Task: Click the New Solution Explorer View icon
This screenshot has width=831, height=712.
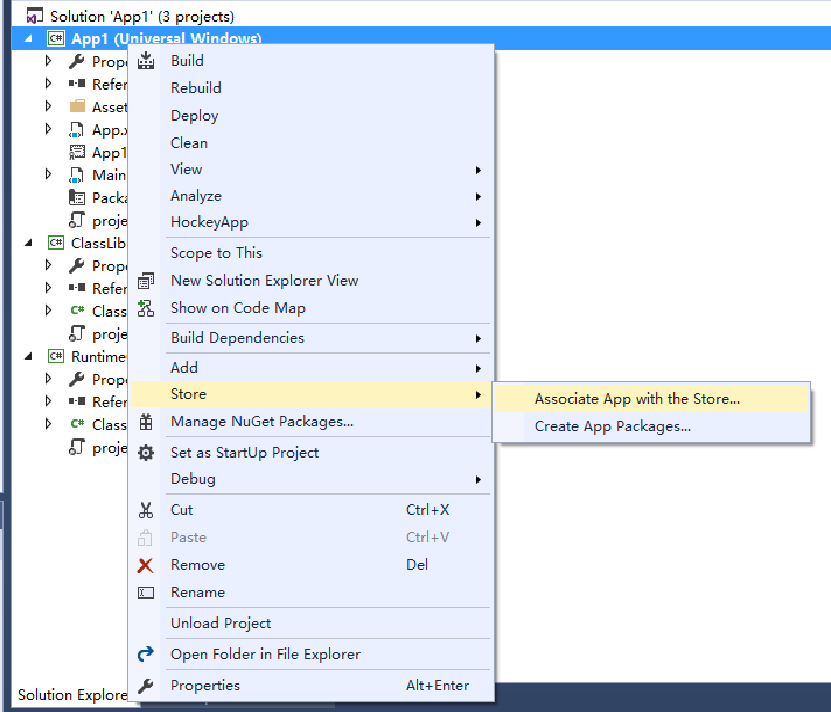Action: click(146, 280)
